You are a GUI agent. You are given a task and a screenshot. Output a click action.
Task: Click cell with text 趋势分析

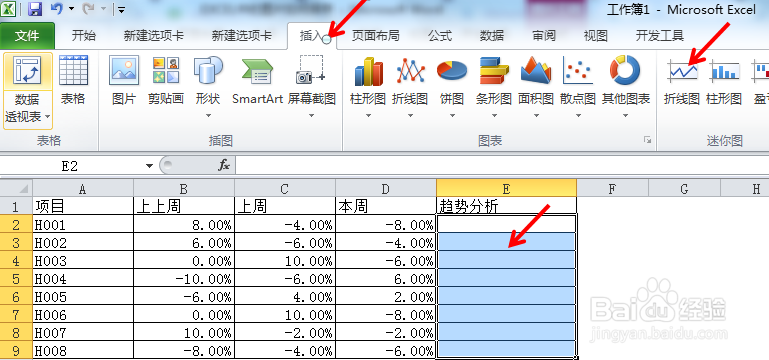click(x=506, y=206)
